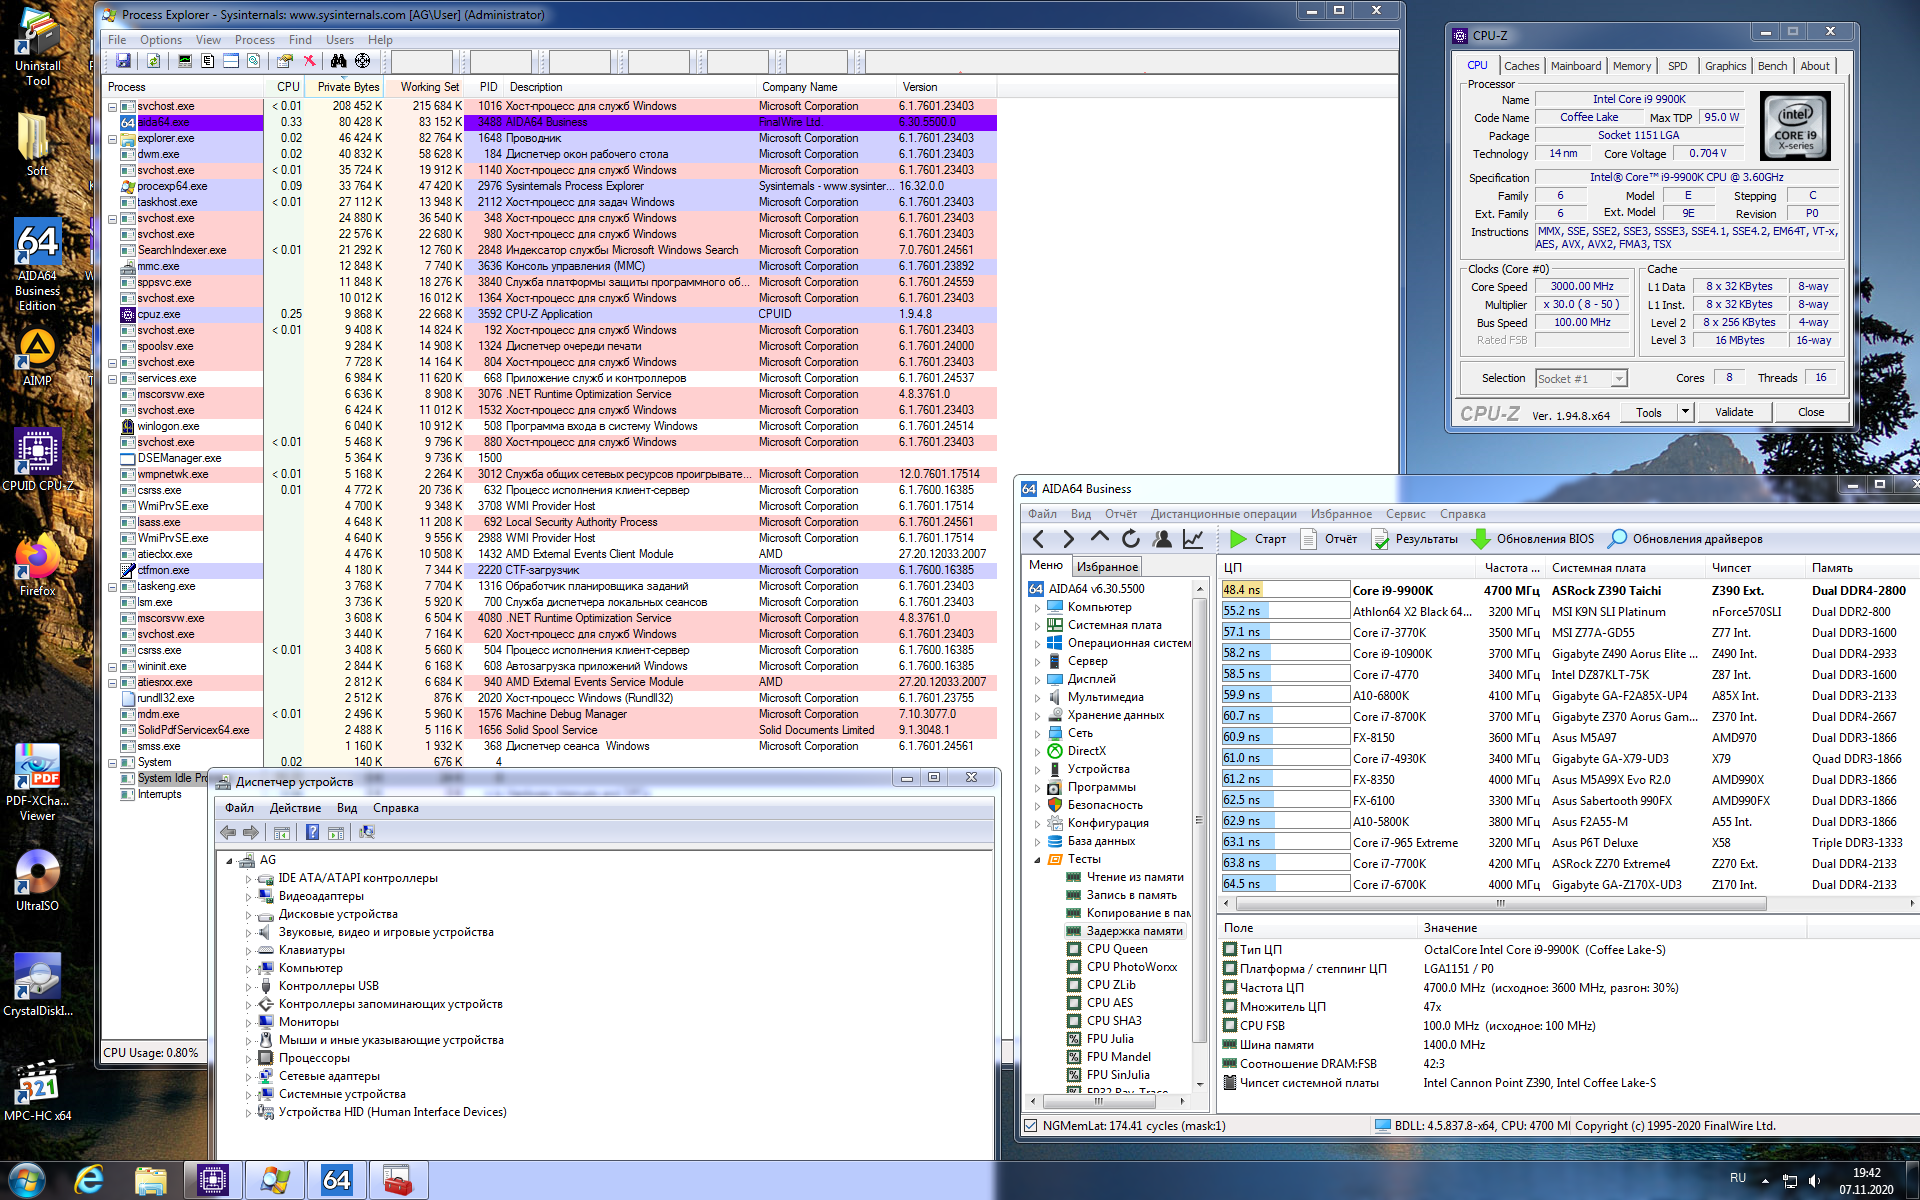Click the BIOS updates green download arrow
The height and width of the screenshot is (1200, 1920).
pyautogui.click(x=1481, y=539)
